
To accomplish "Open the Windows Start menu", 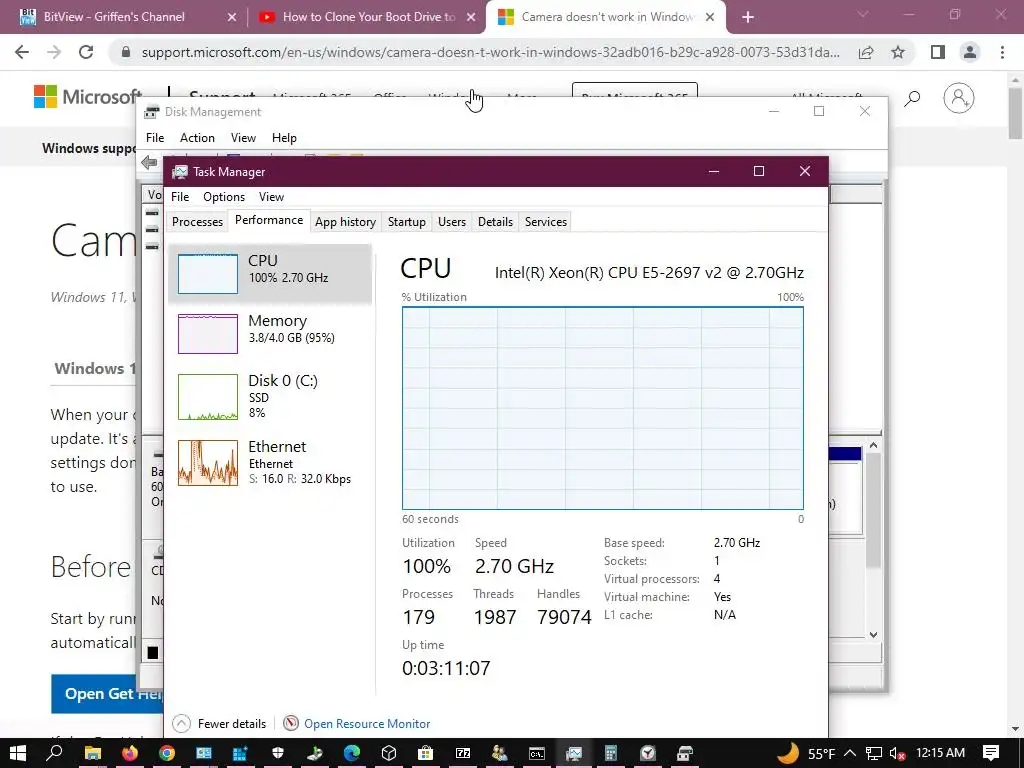I will click(x=18, y=753).
